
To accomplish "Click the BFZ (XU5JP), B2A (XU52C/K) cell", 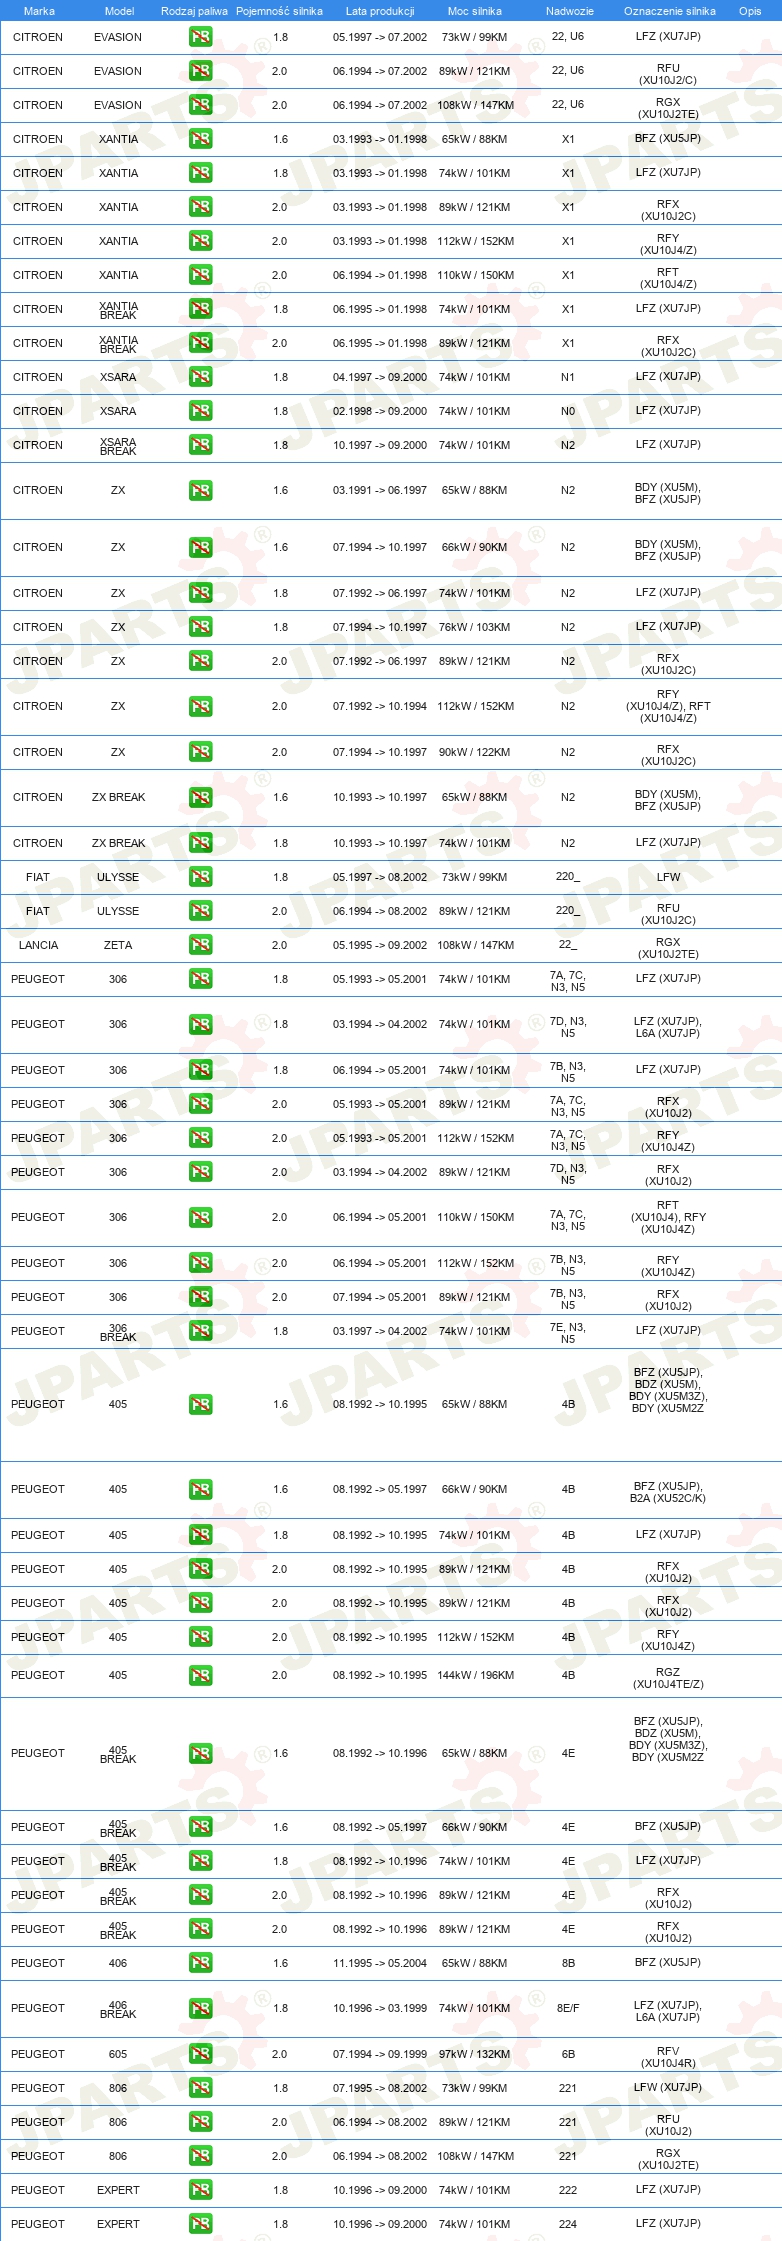I will click(x=668, y=1492).
